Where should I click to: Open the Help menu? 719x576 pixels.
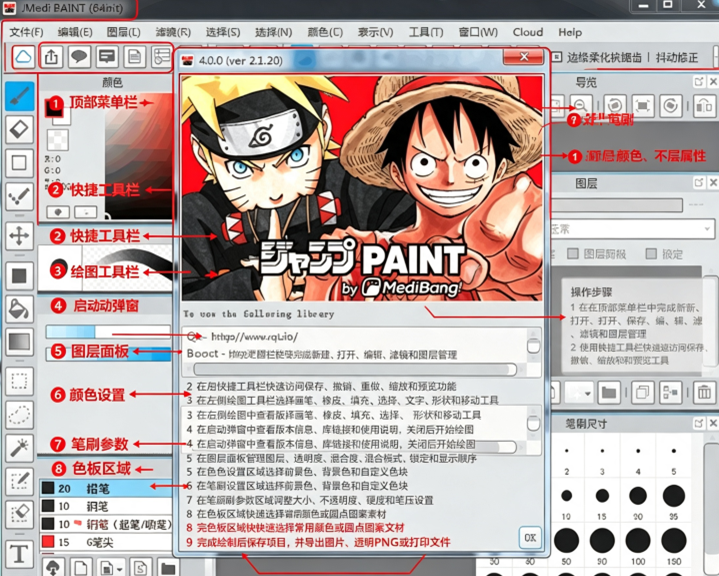point(570,32)
